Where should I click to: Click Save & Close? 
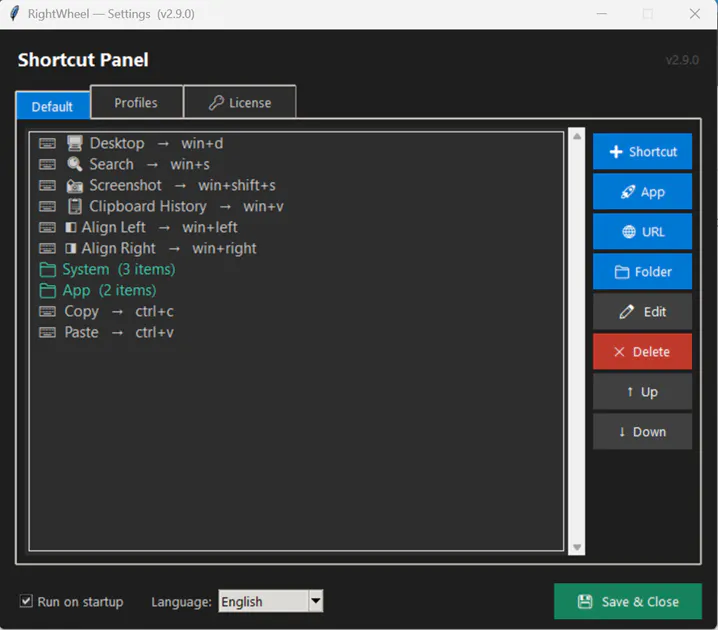tap(628, 601)
